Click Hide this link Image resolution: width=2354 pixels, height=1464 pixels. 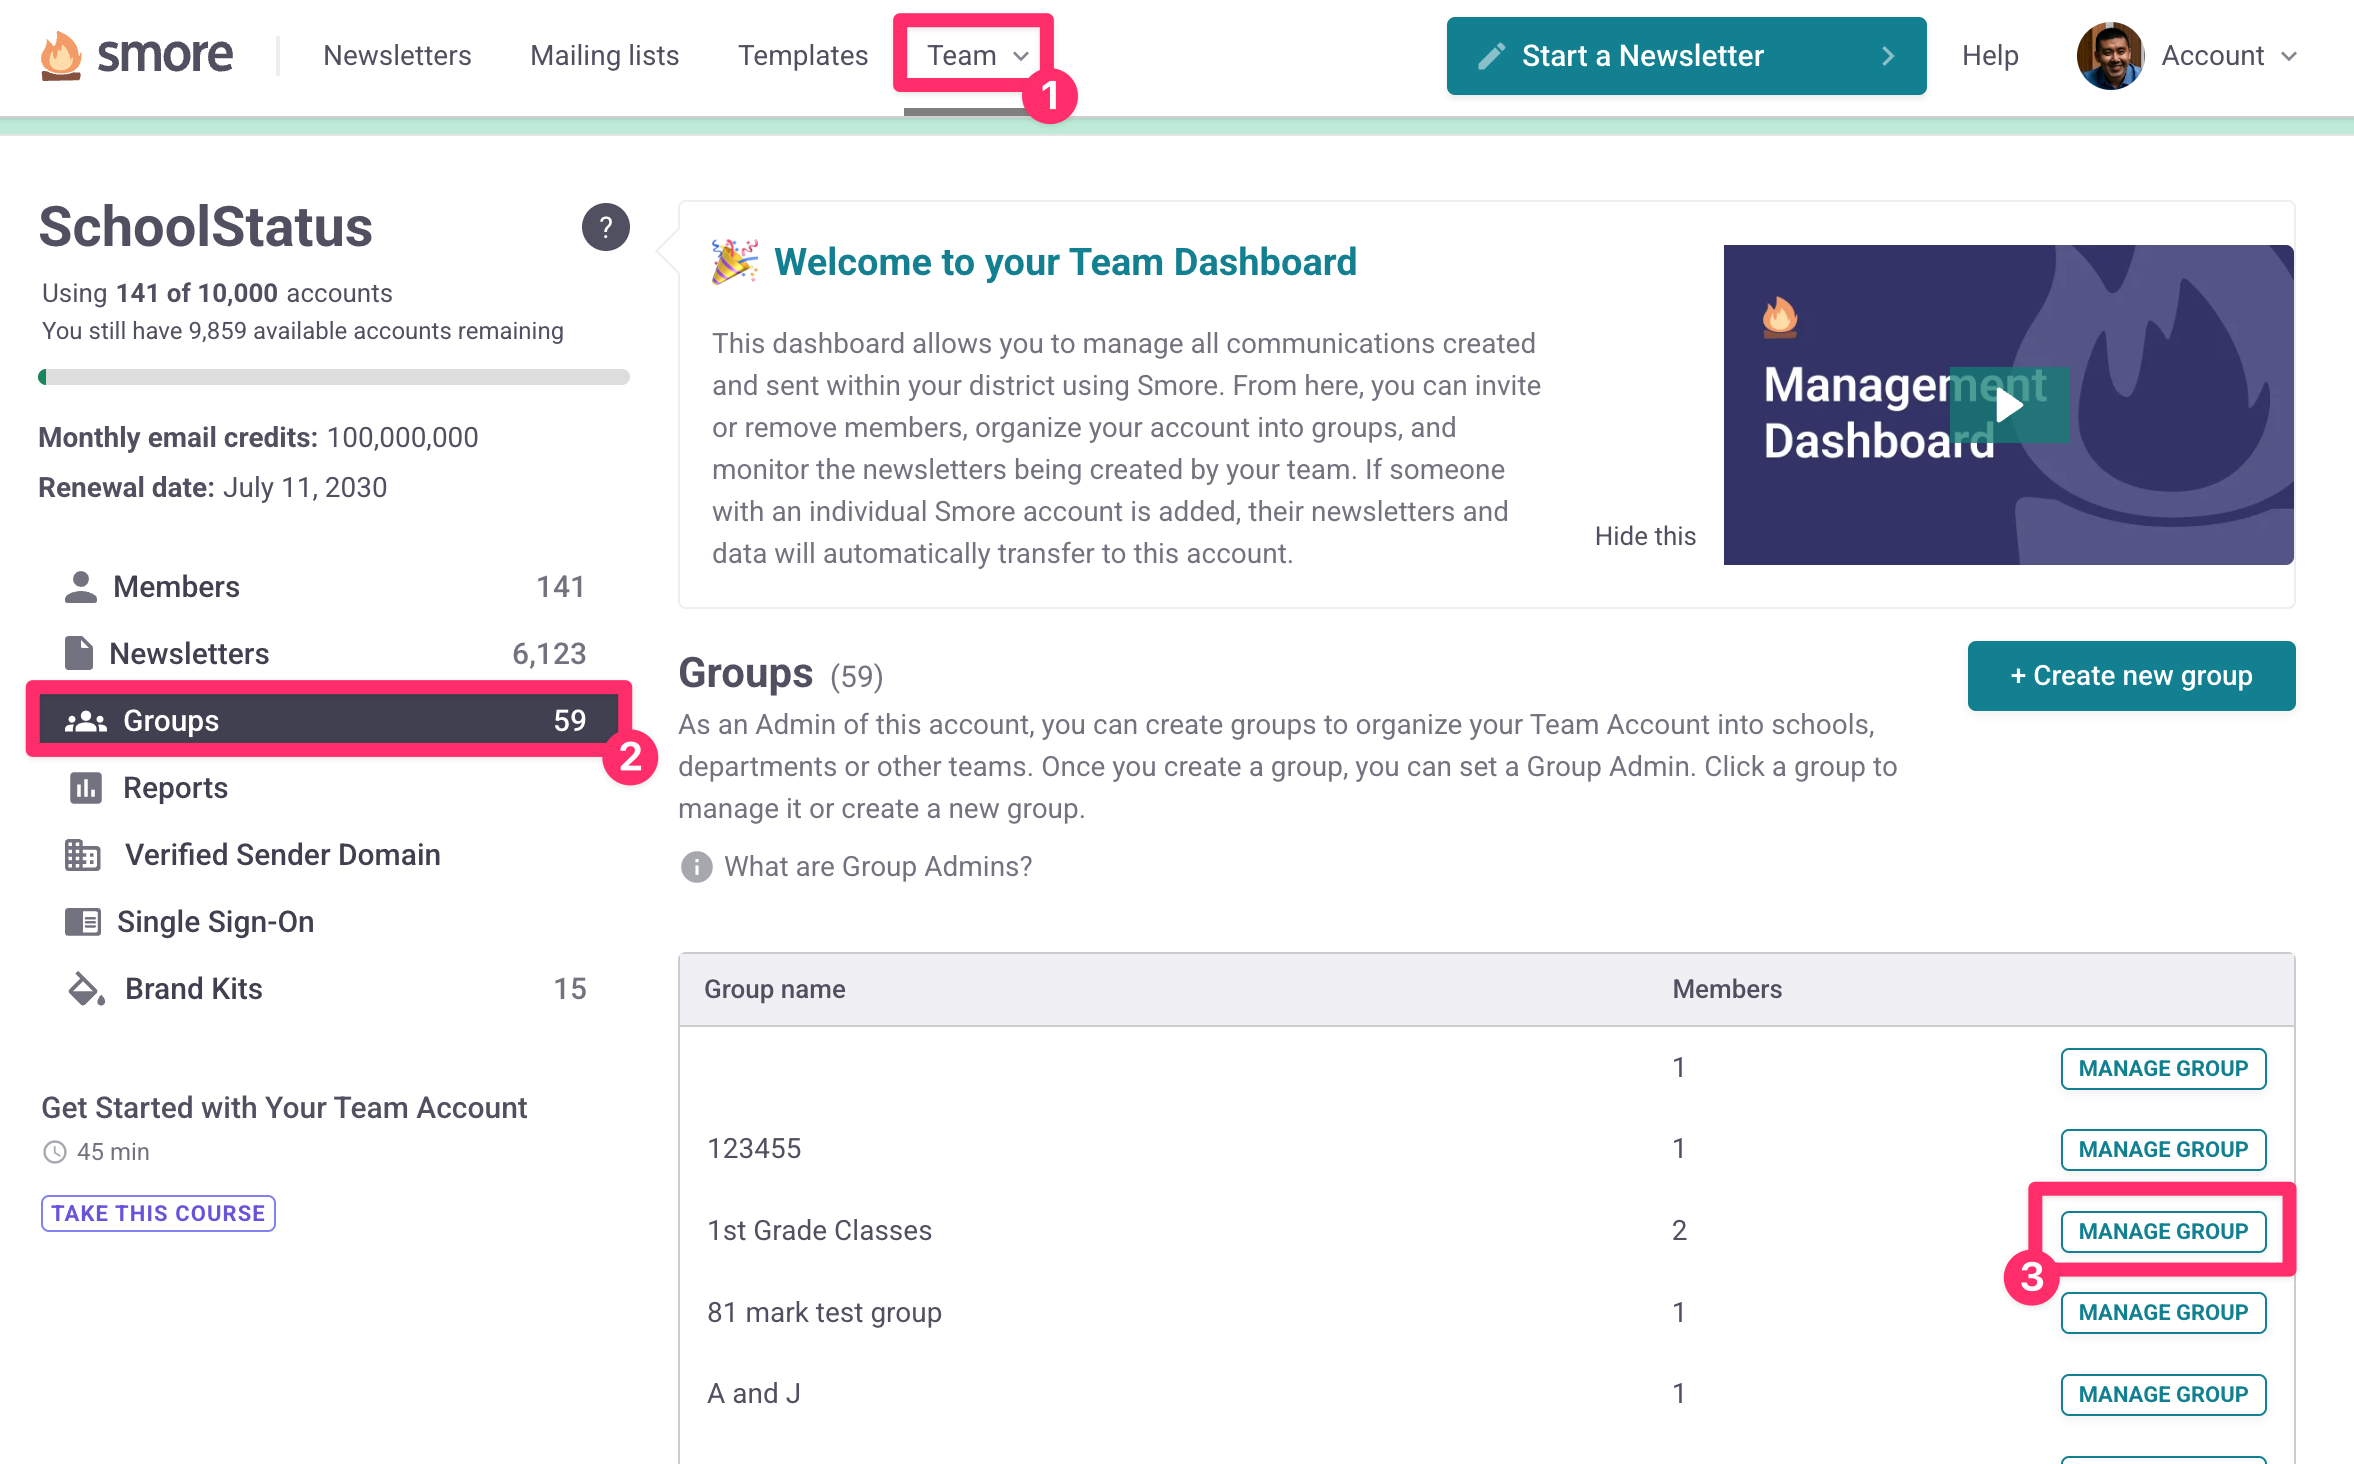click(x=1644, y=536)
